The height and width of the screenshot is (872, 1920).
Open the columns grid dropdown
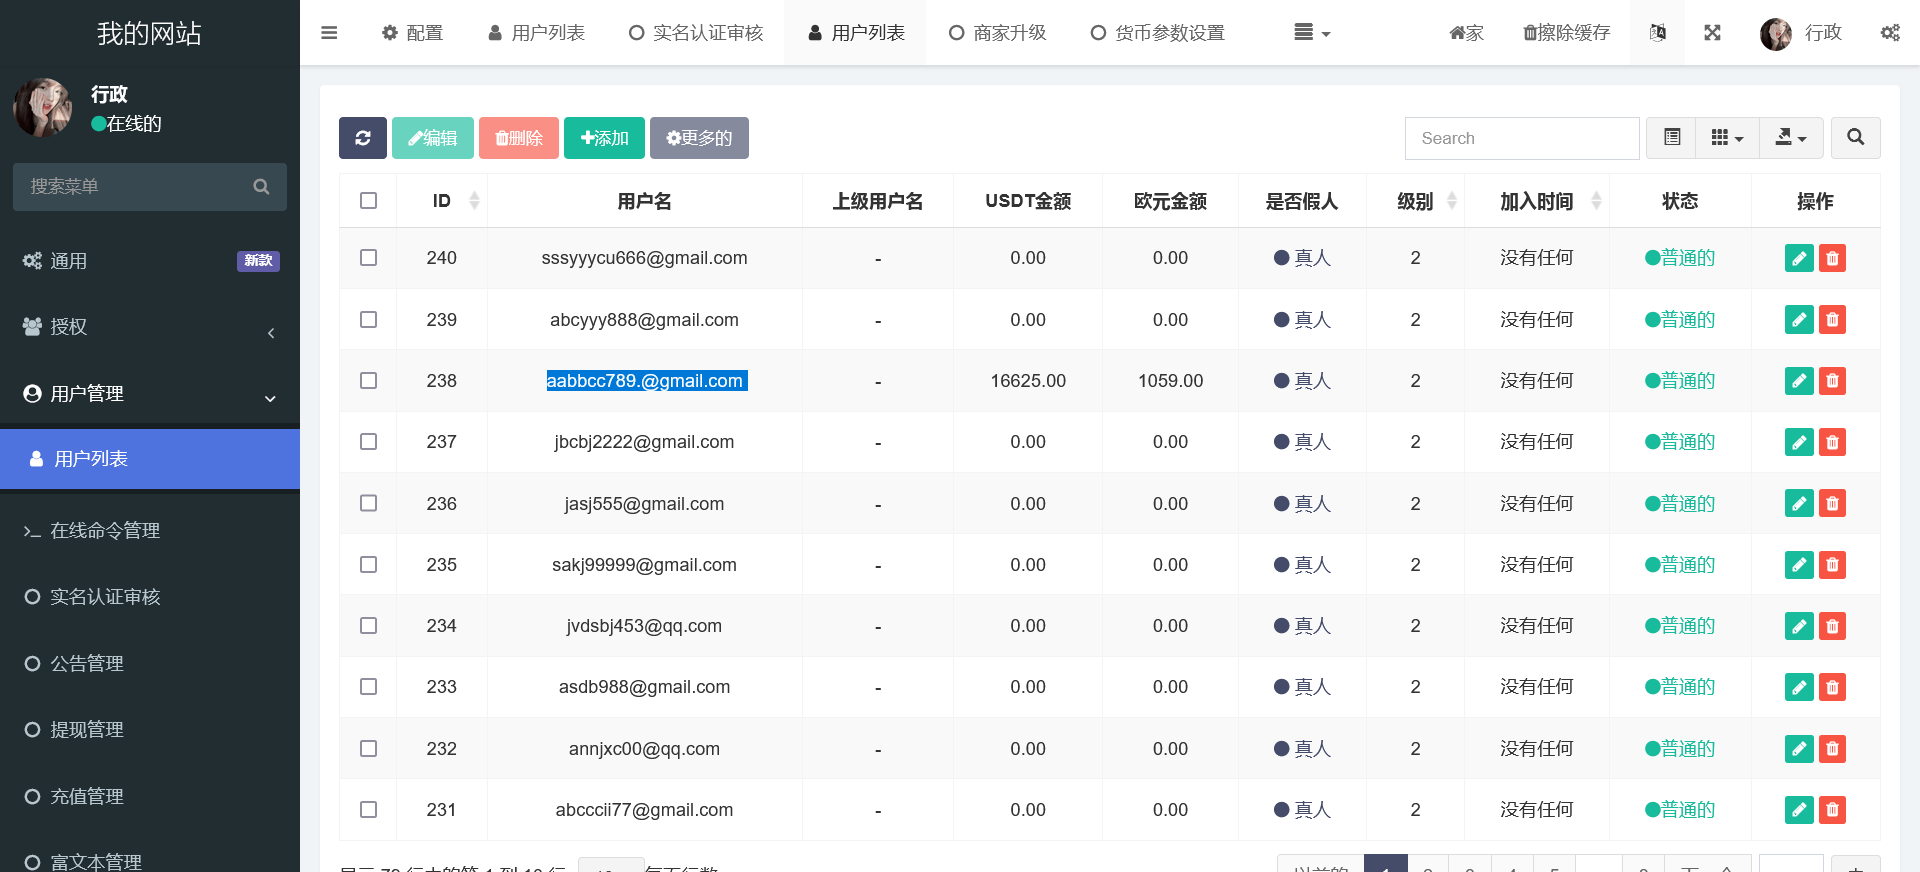pos(1727,138)
